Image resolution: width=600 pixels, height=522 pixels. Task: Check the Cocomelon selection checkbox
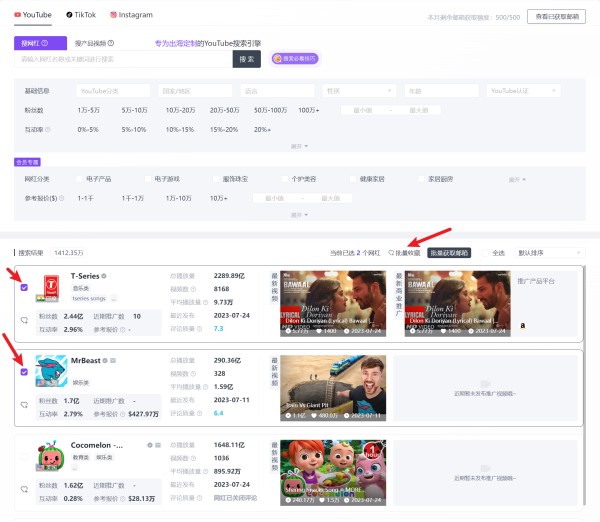click(24, 456)
